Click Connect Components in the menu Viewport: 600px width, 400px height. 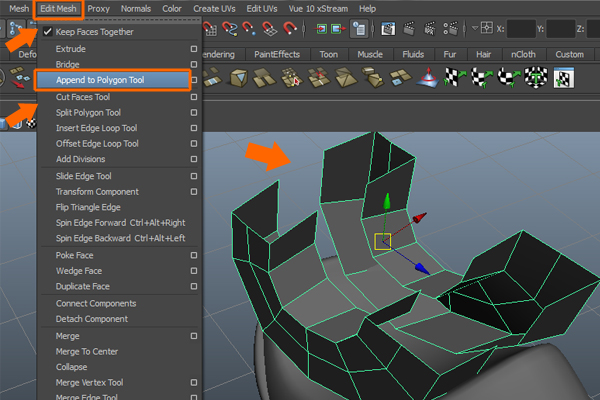click(96, 303)
